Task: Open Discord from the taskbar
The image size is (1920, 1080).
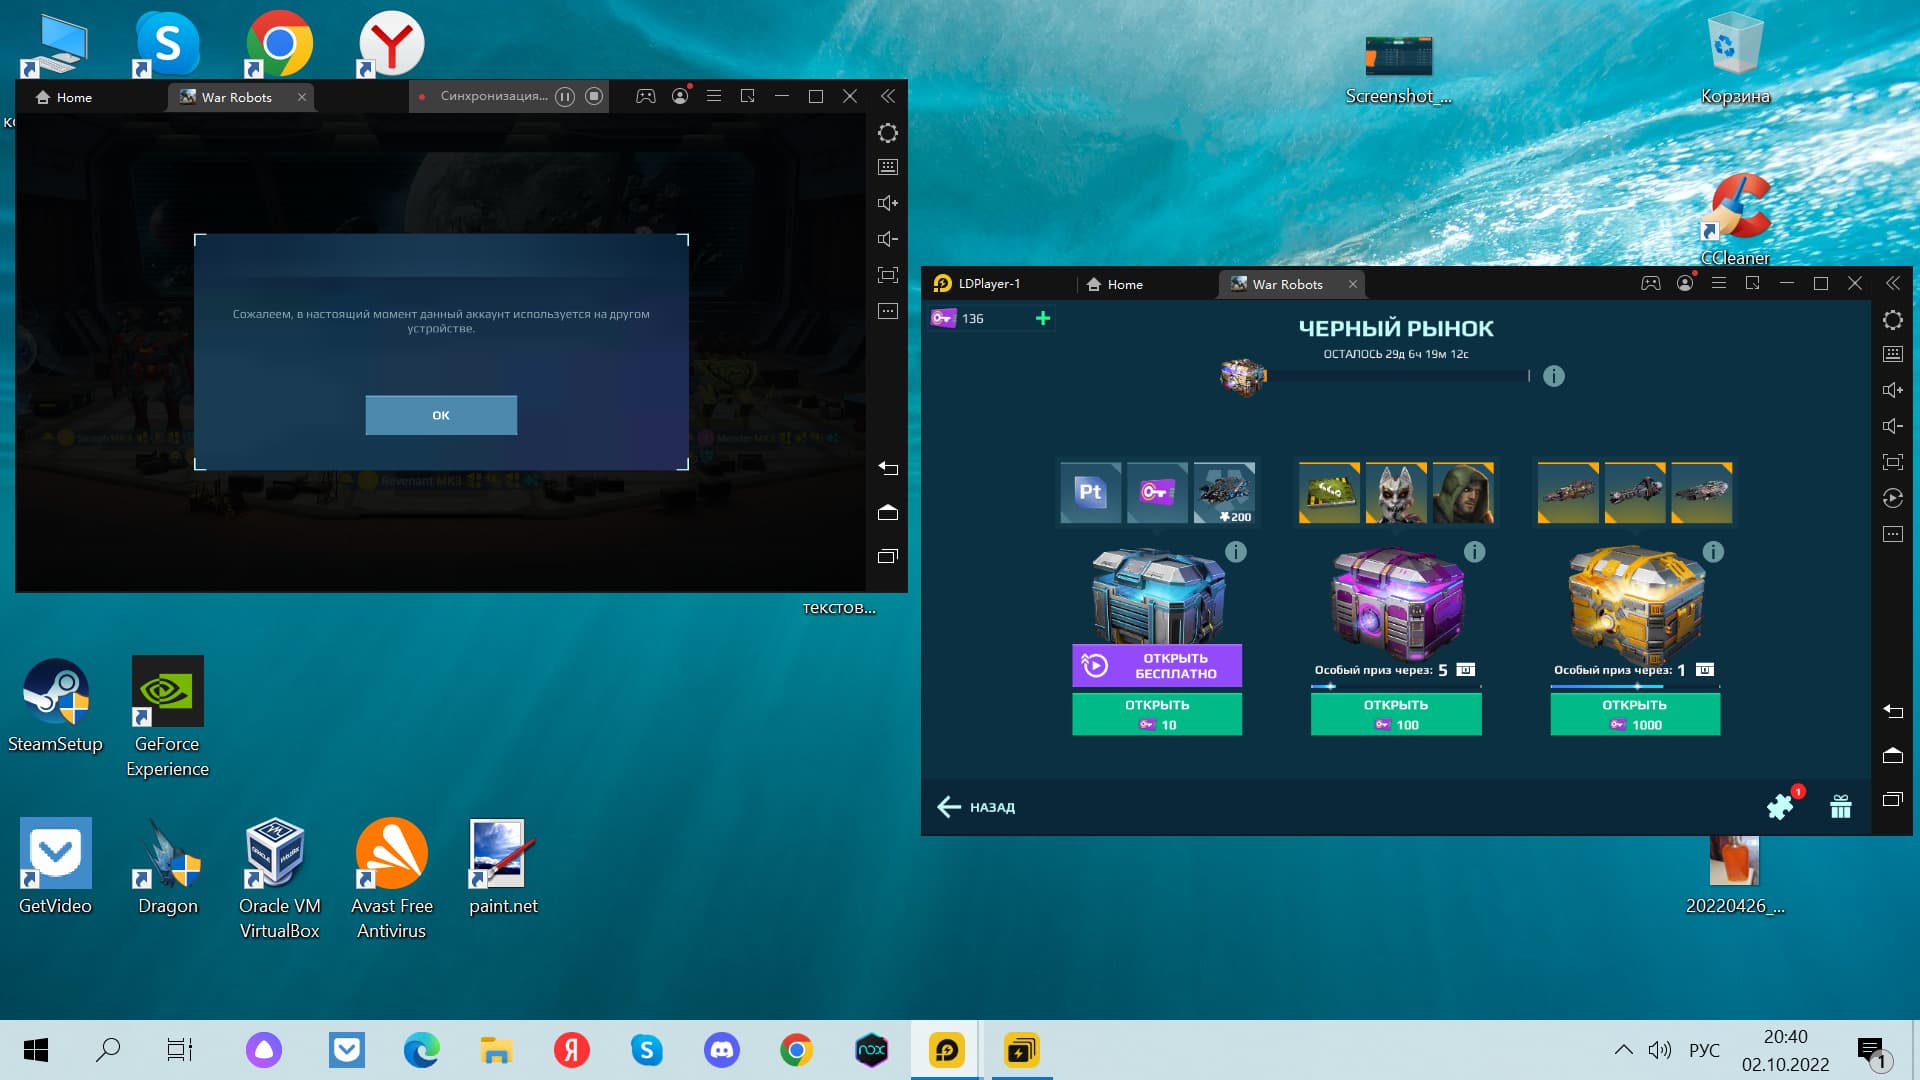Action: coord(722,1050)
